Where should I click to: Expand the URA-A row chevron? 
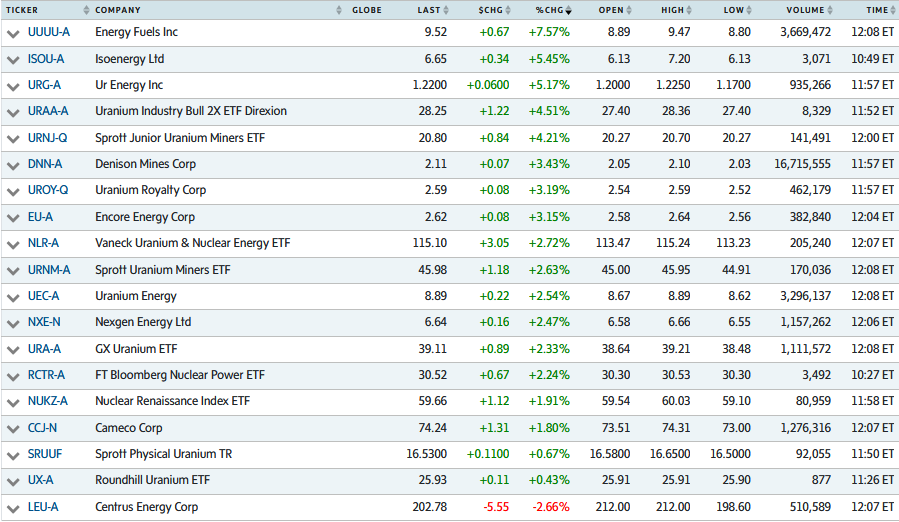[13, 350]
